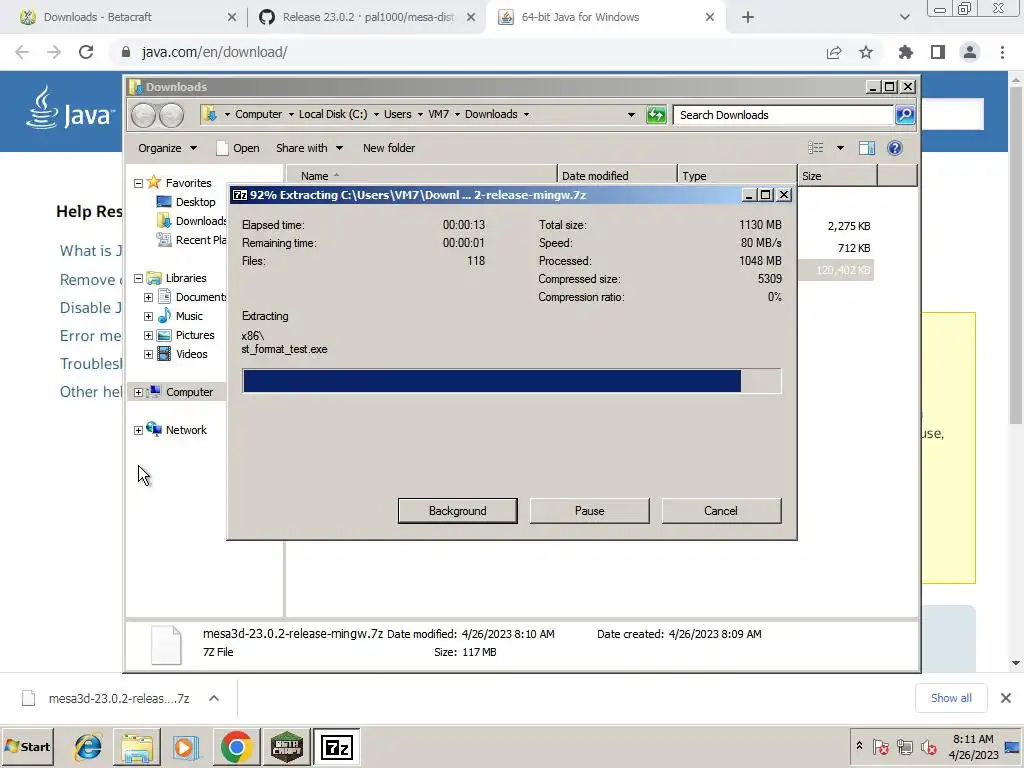The width and height of the screenshot is (1024, 768).
Task: Click the green refresh button in Explorer
Action: tap(656, 115)
